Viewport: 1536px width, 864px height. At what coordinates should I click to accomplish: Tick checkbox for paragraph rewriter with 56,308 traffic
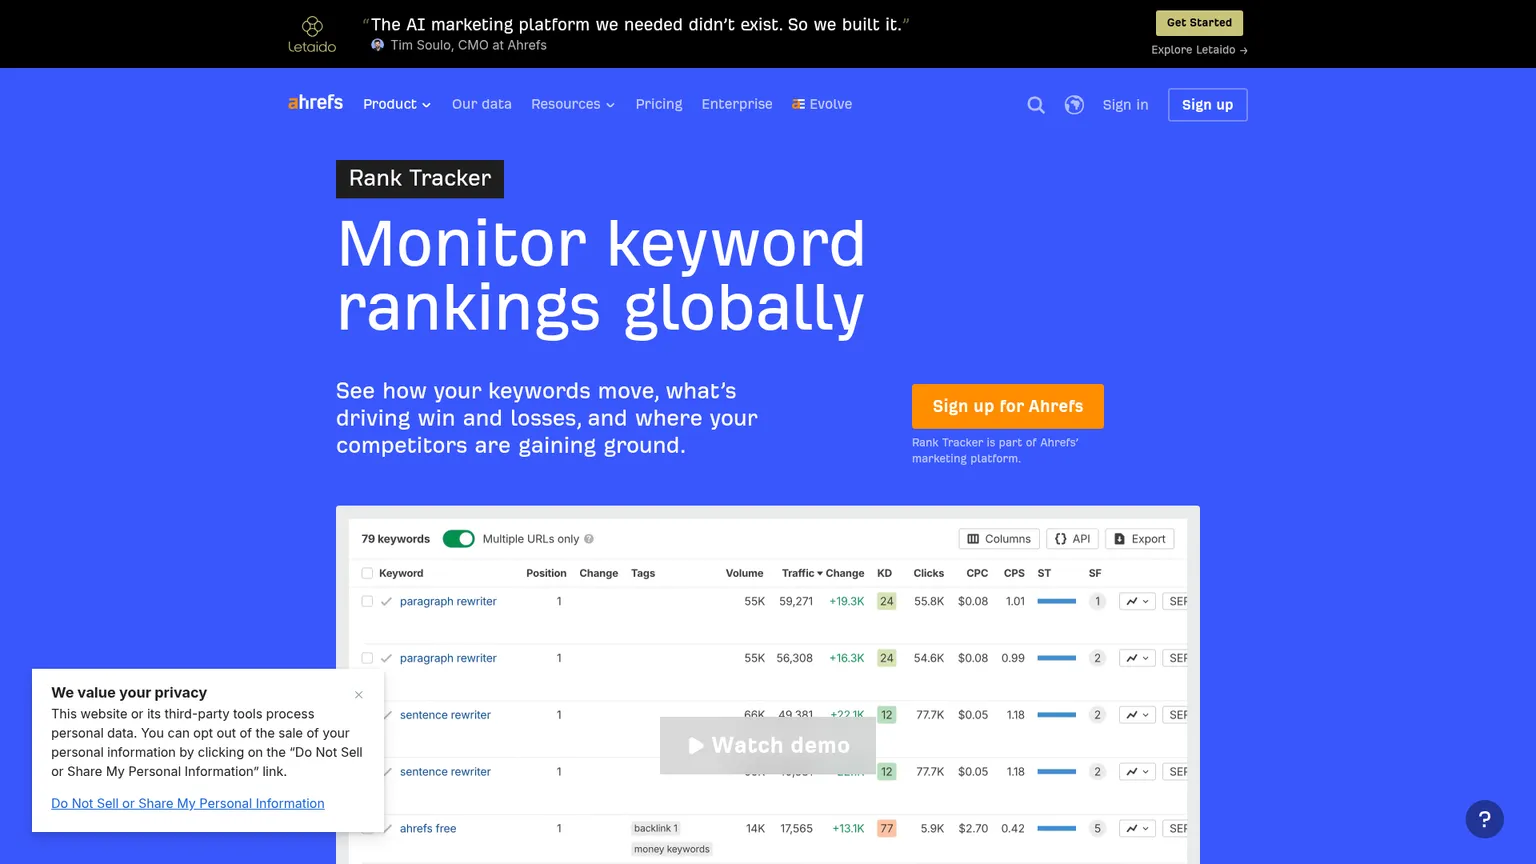[x=367, y=658]
